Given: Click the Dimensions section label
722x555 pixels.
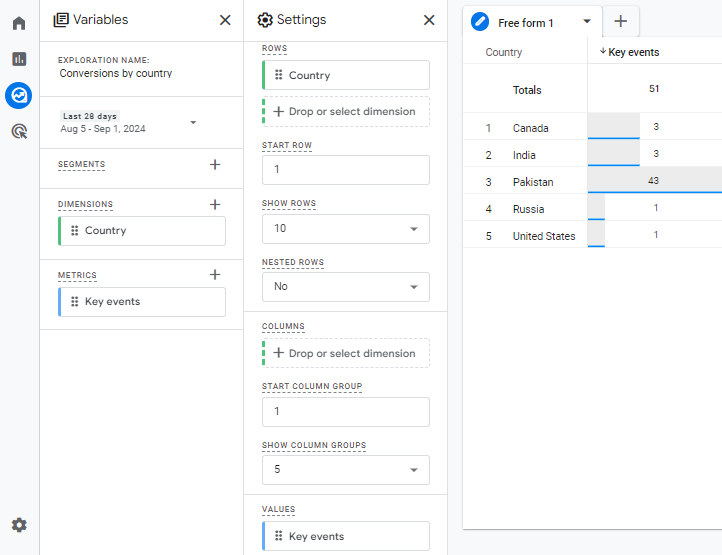Looking at the screenshot, I should click(85, 204).
